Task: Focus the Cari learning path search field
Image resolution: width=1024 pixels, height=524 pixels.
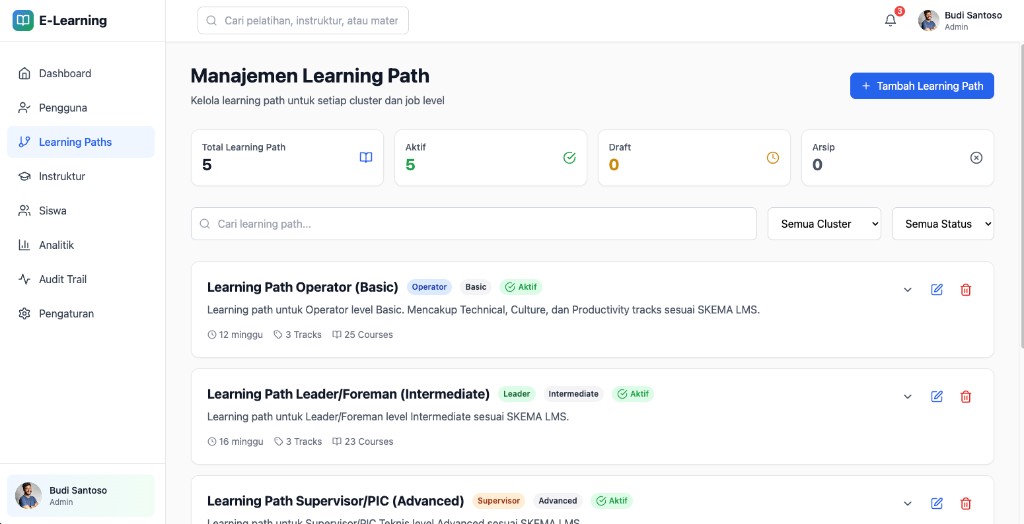Action: click(473, 224)
